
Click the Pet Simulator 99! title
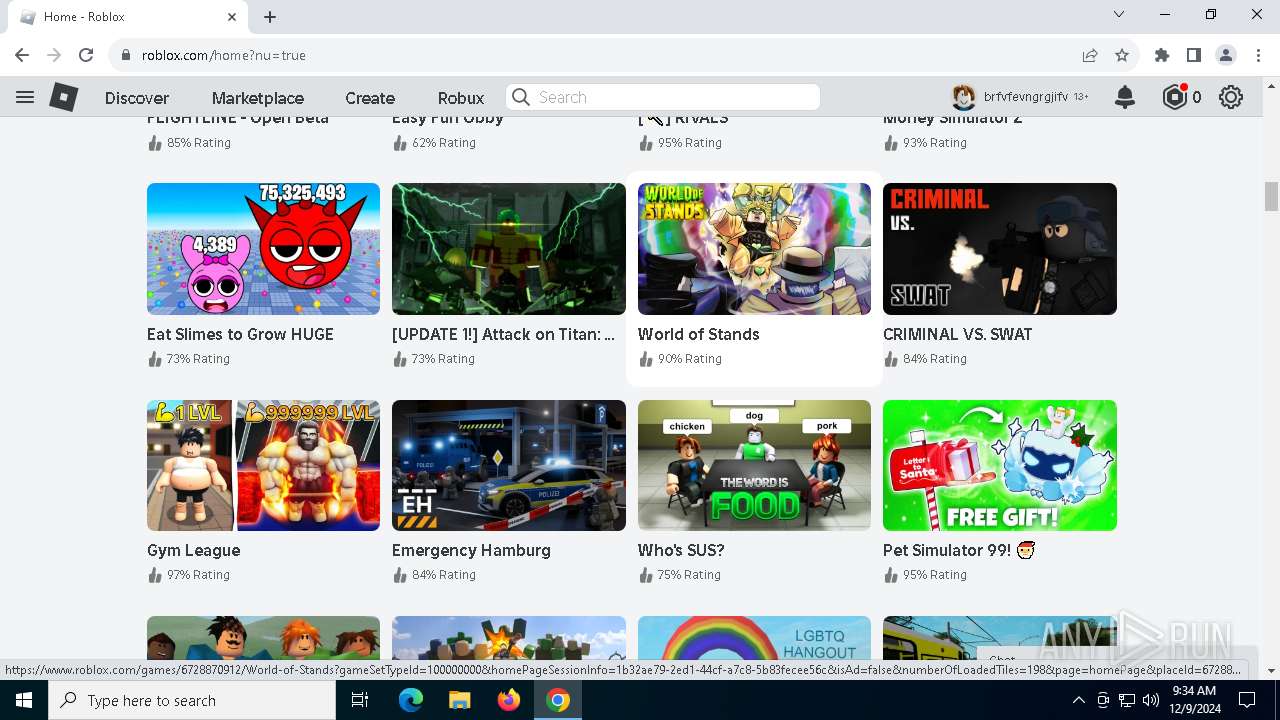click(959, 550)
